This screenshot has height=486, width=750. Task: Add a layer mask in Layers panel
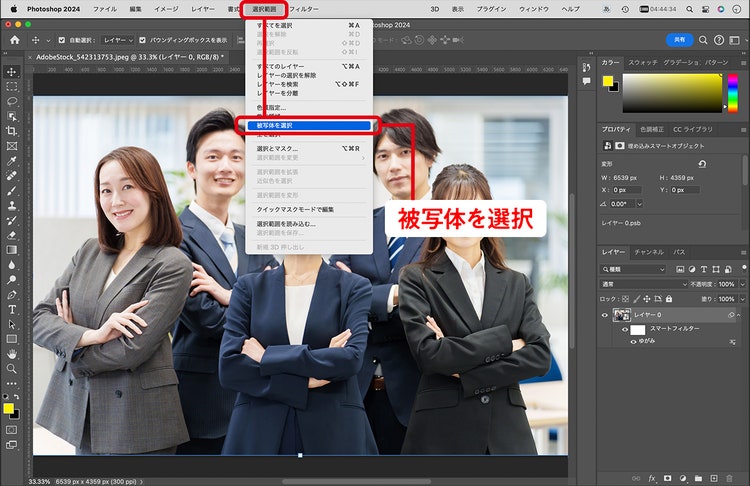pyautogui.click(x=667, y=478)
